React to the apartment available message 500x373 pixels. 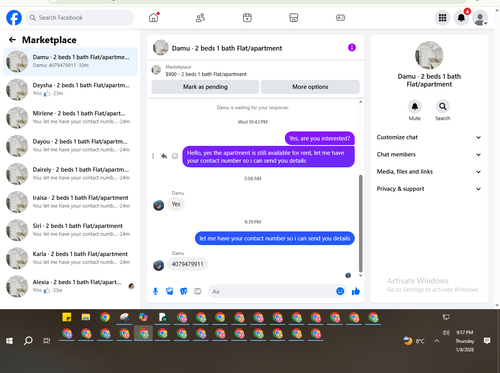[x=175, y=156]
